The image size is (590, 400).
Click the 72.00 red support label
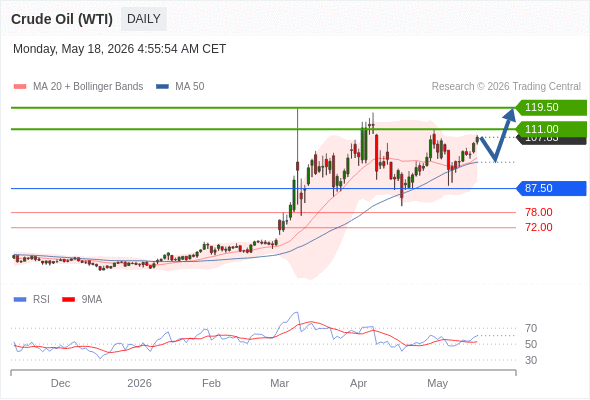[x=539, y=227]
